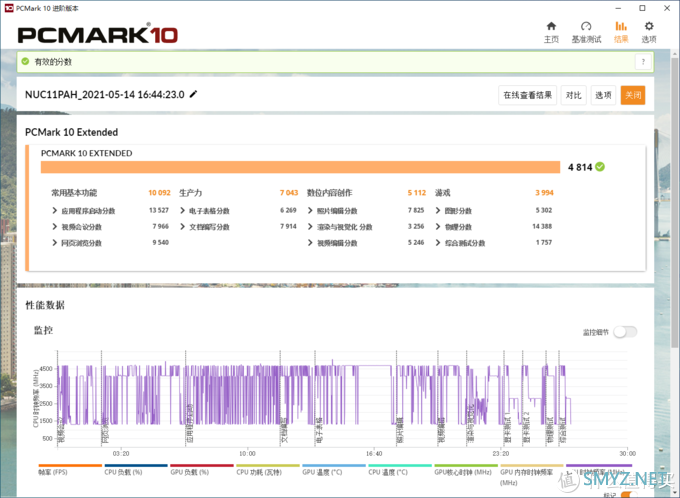The image size is (680, 498).
Task: Click the 14 388 physics score value
Action: 542,226
